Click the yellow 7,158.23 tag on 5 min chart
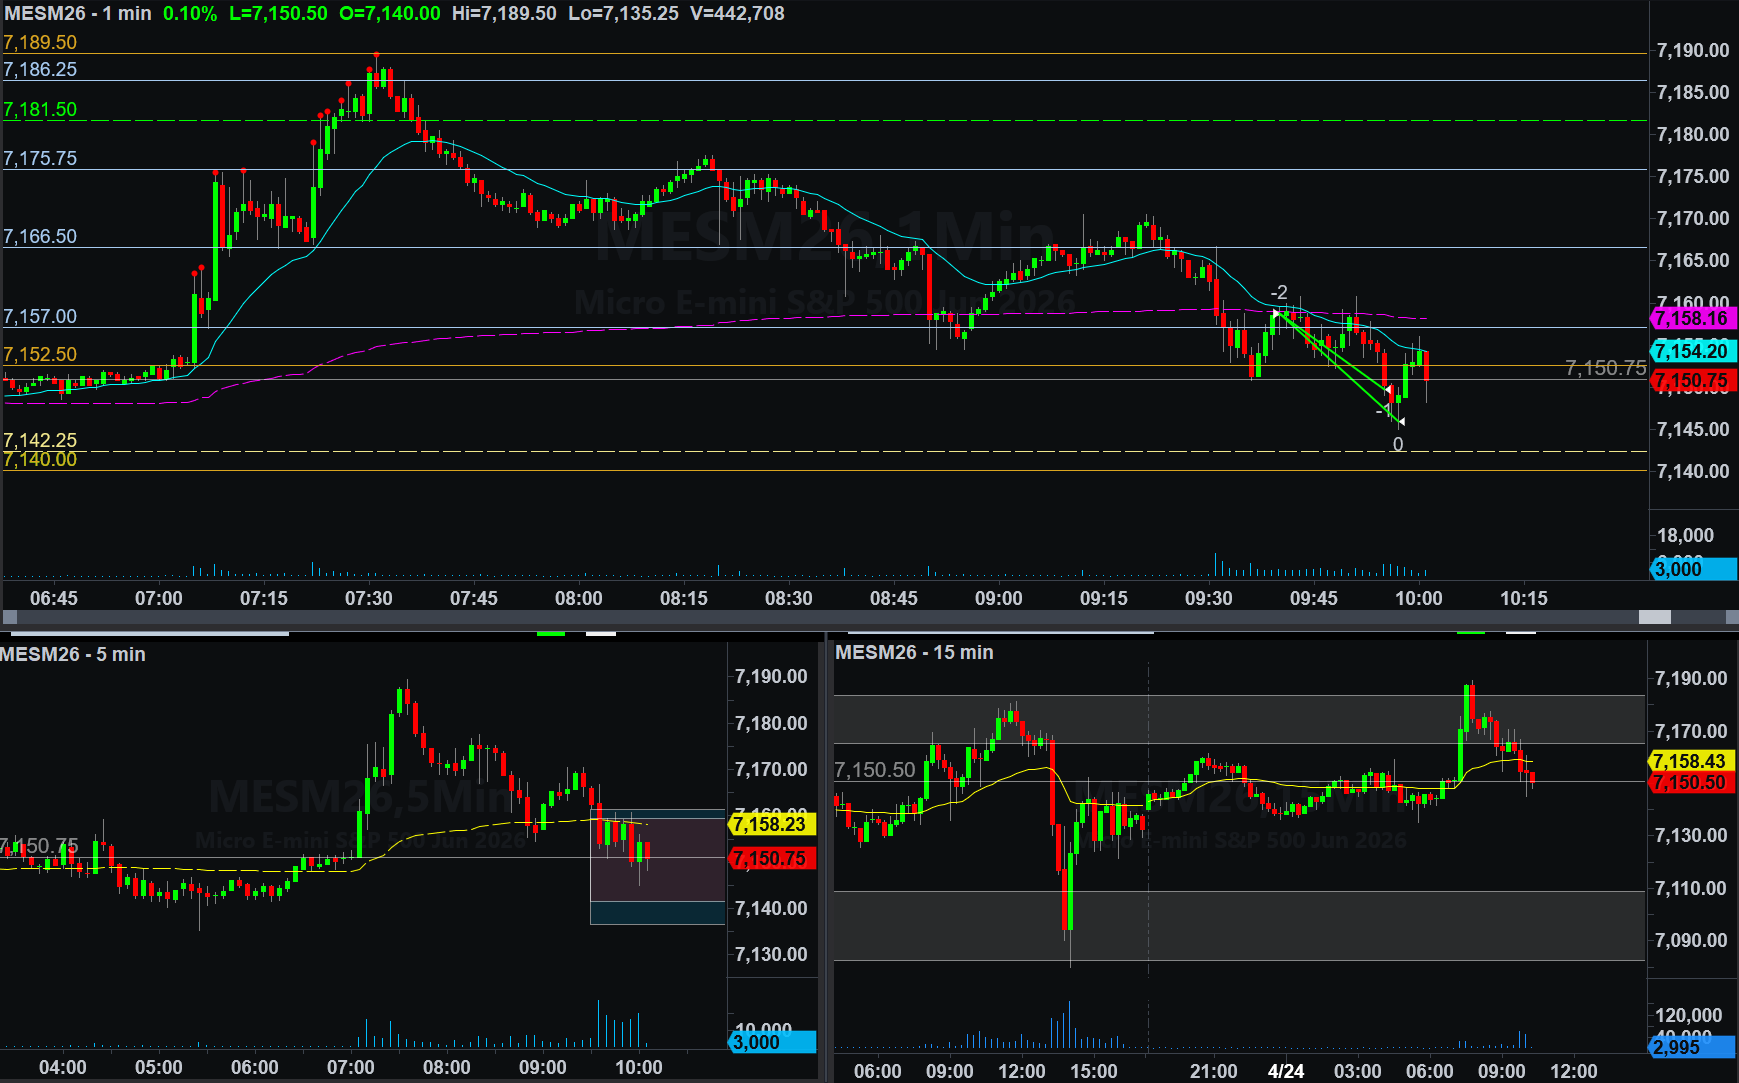Screen dimensions: 1739x1083 [771, 824]
